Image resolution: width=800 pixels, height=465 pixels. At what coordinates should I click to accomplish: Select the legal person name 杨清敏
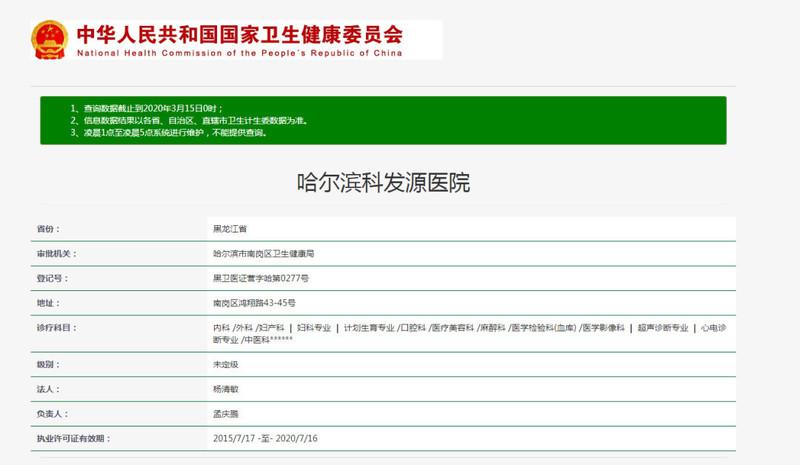(225, 389)
